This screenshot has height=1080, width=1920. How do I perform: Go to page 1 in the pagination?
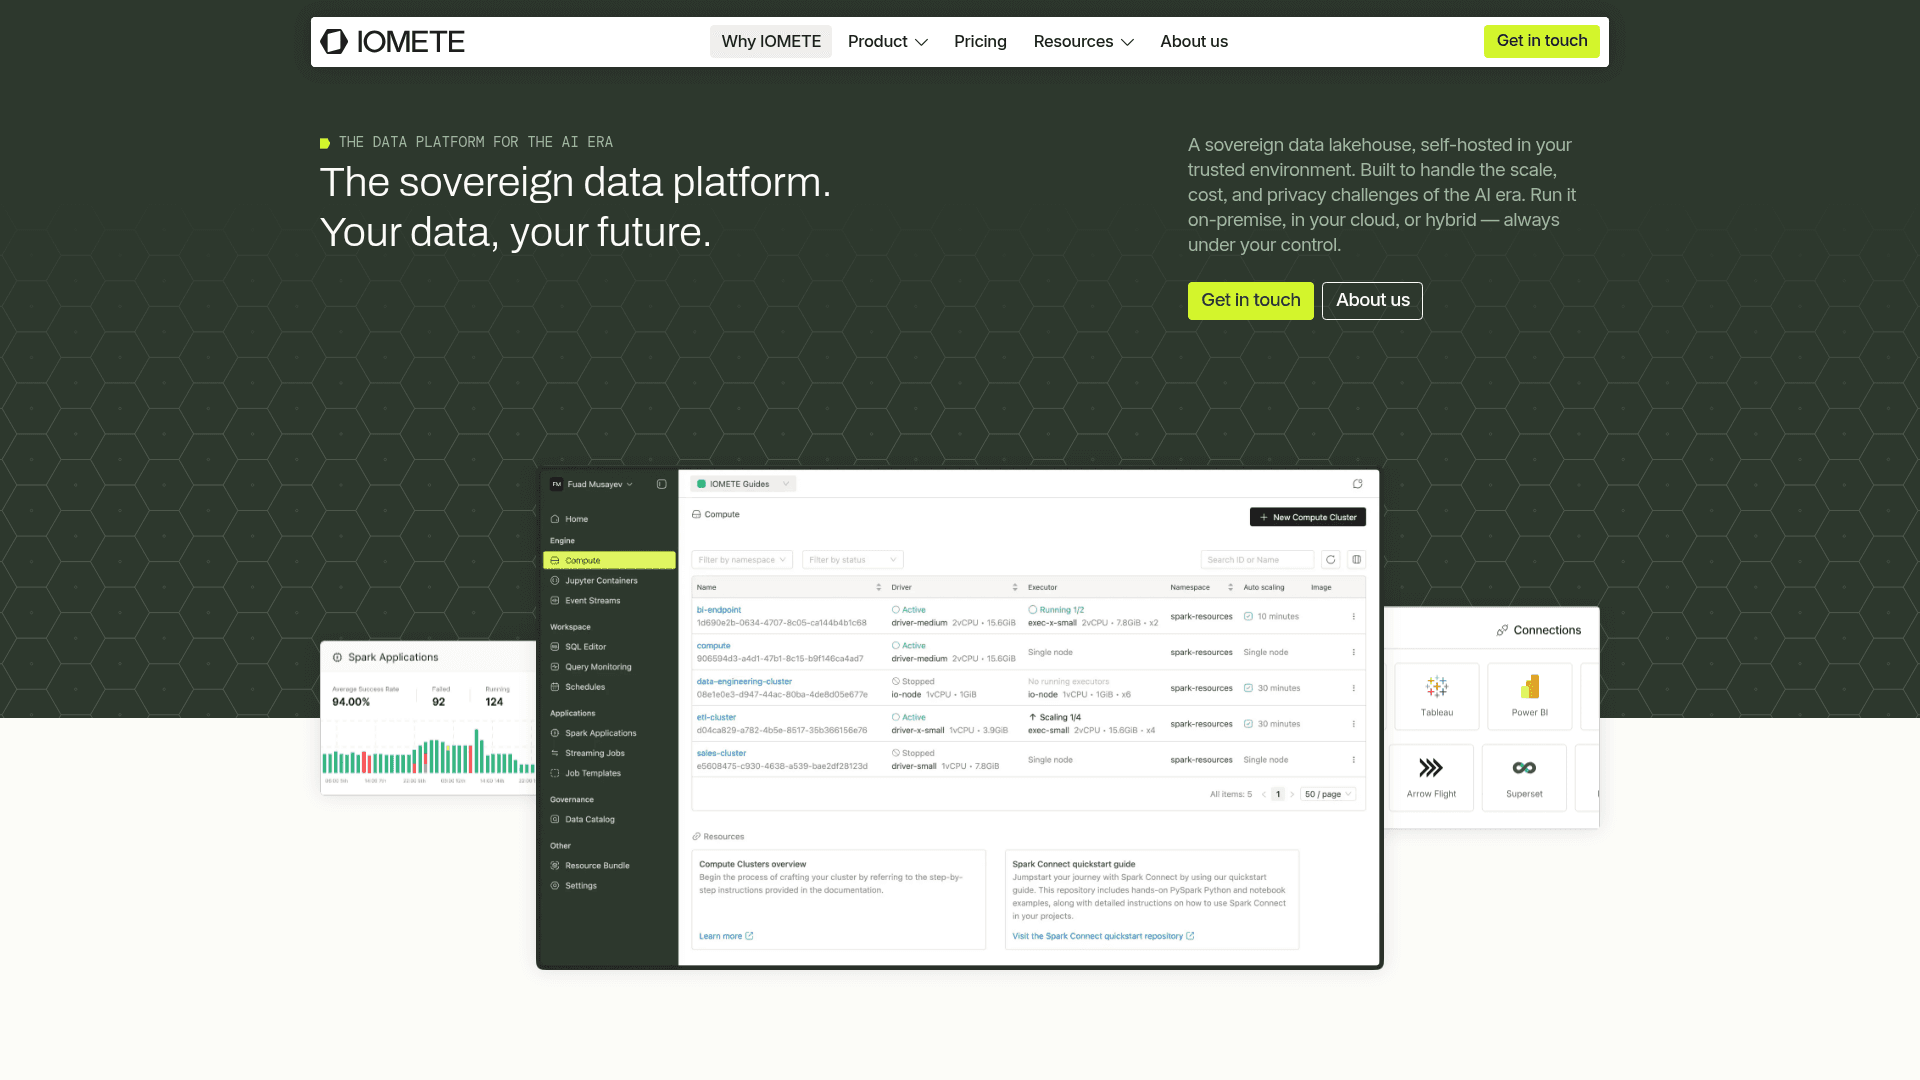(1278, 794)
